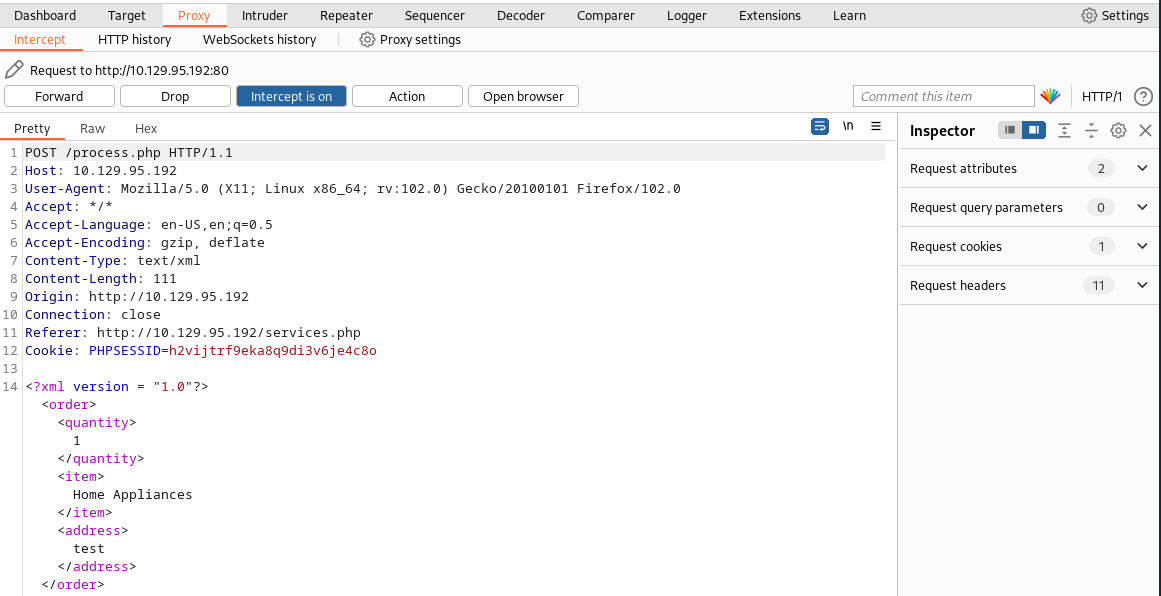Screen dimensions: 1161x596
Task: Open the Repeater tab
Action: [346, 15]
